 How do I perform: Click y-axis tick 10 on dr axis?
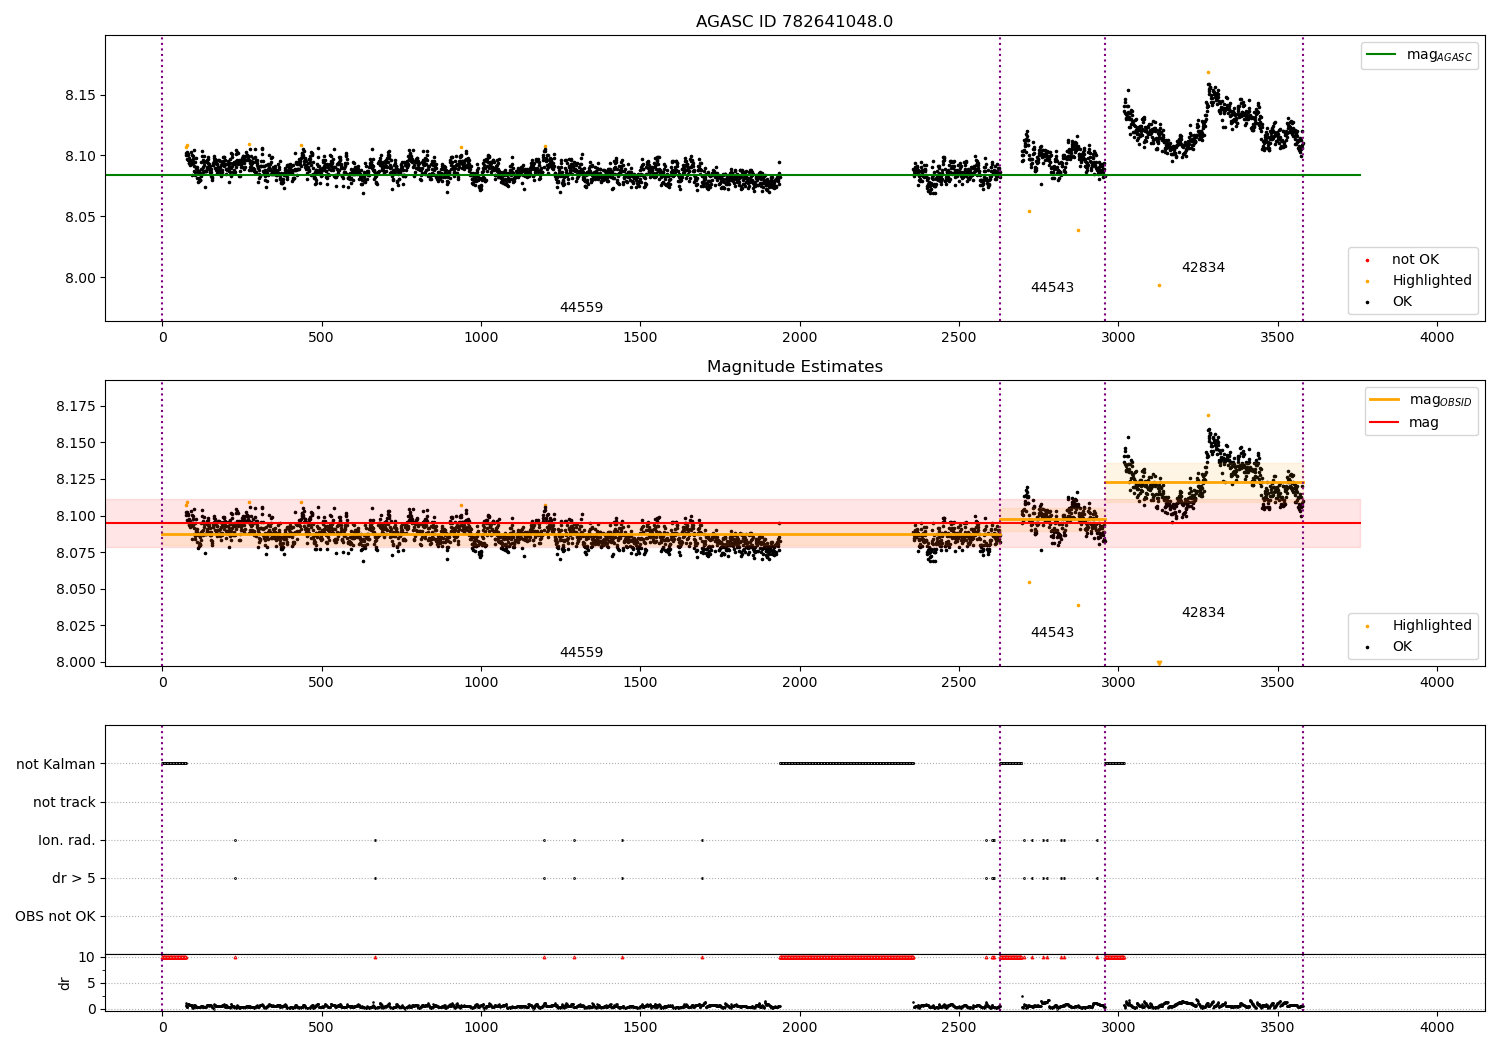coord(87,958)
